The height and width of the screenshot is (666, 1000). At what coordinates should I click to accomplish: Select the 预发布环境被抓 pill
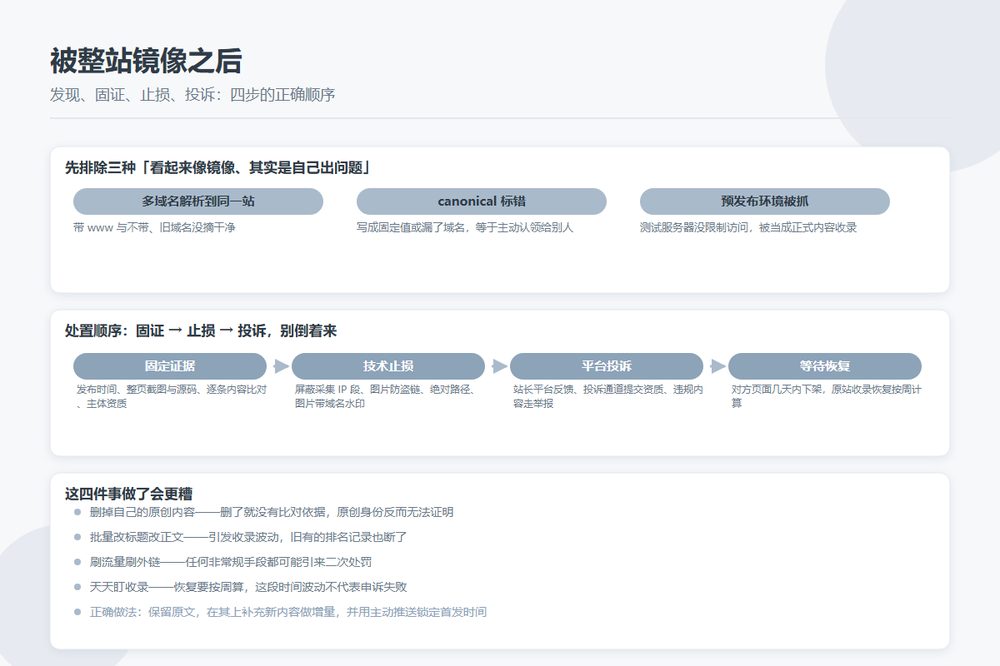click(765, 202)
